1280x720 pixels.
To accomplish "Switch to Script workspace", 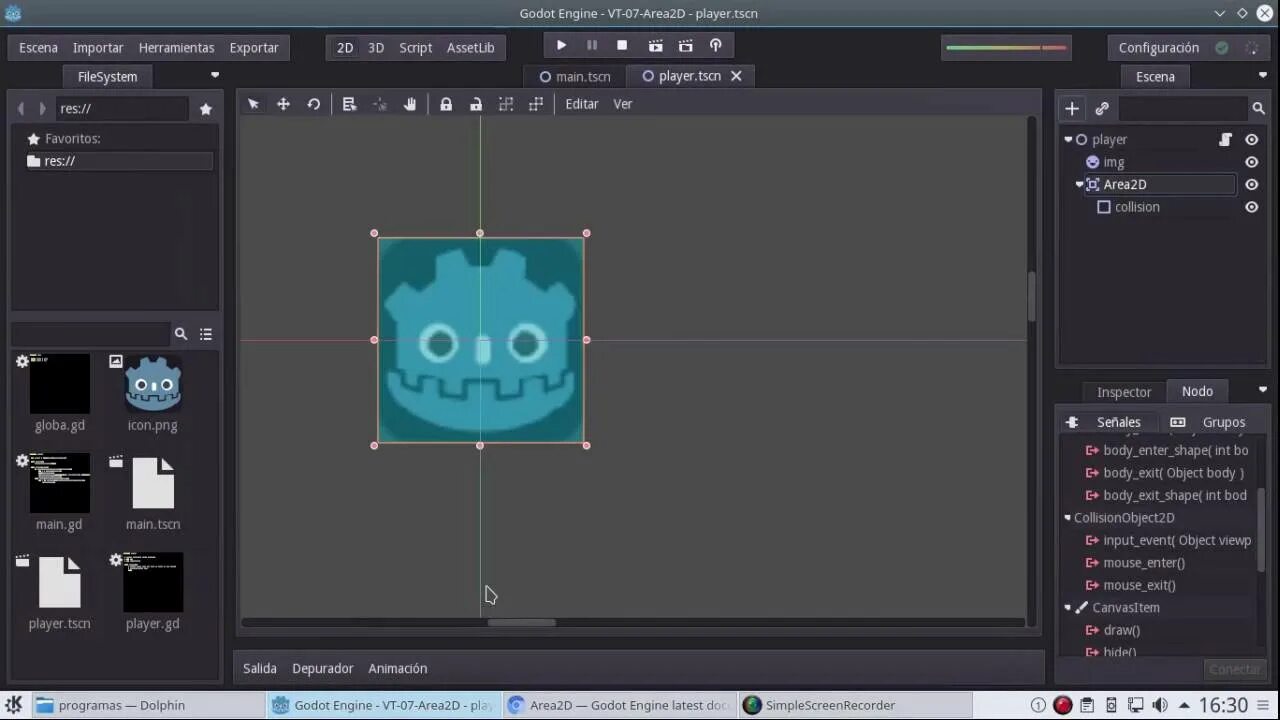I will (415, 48).
